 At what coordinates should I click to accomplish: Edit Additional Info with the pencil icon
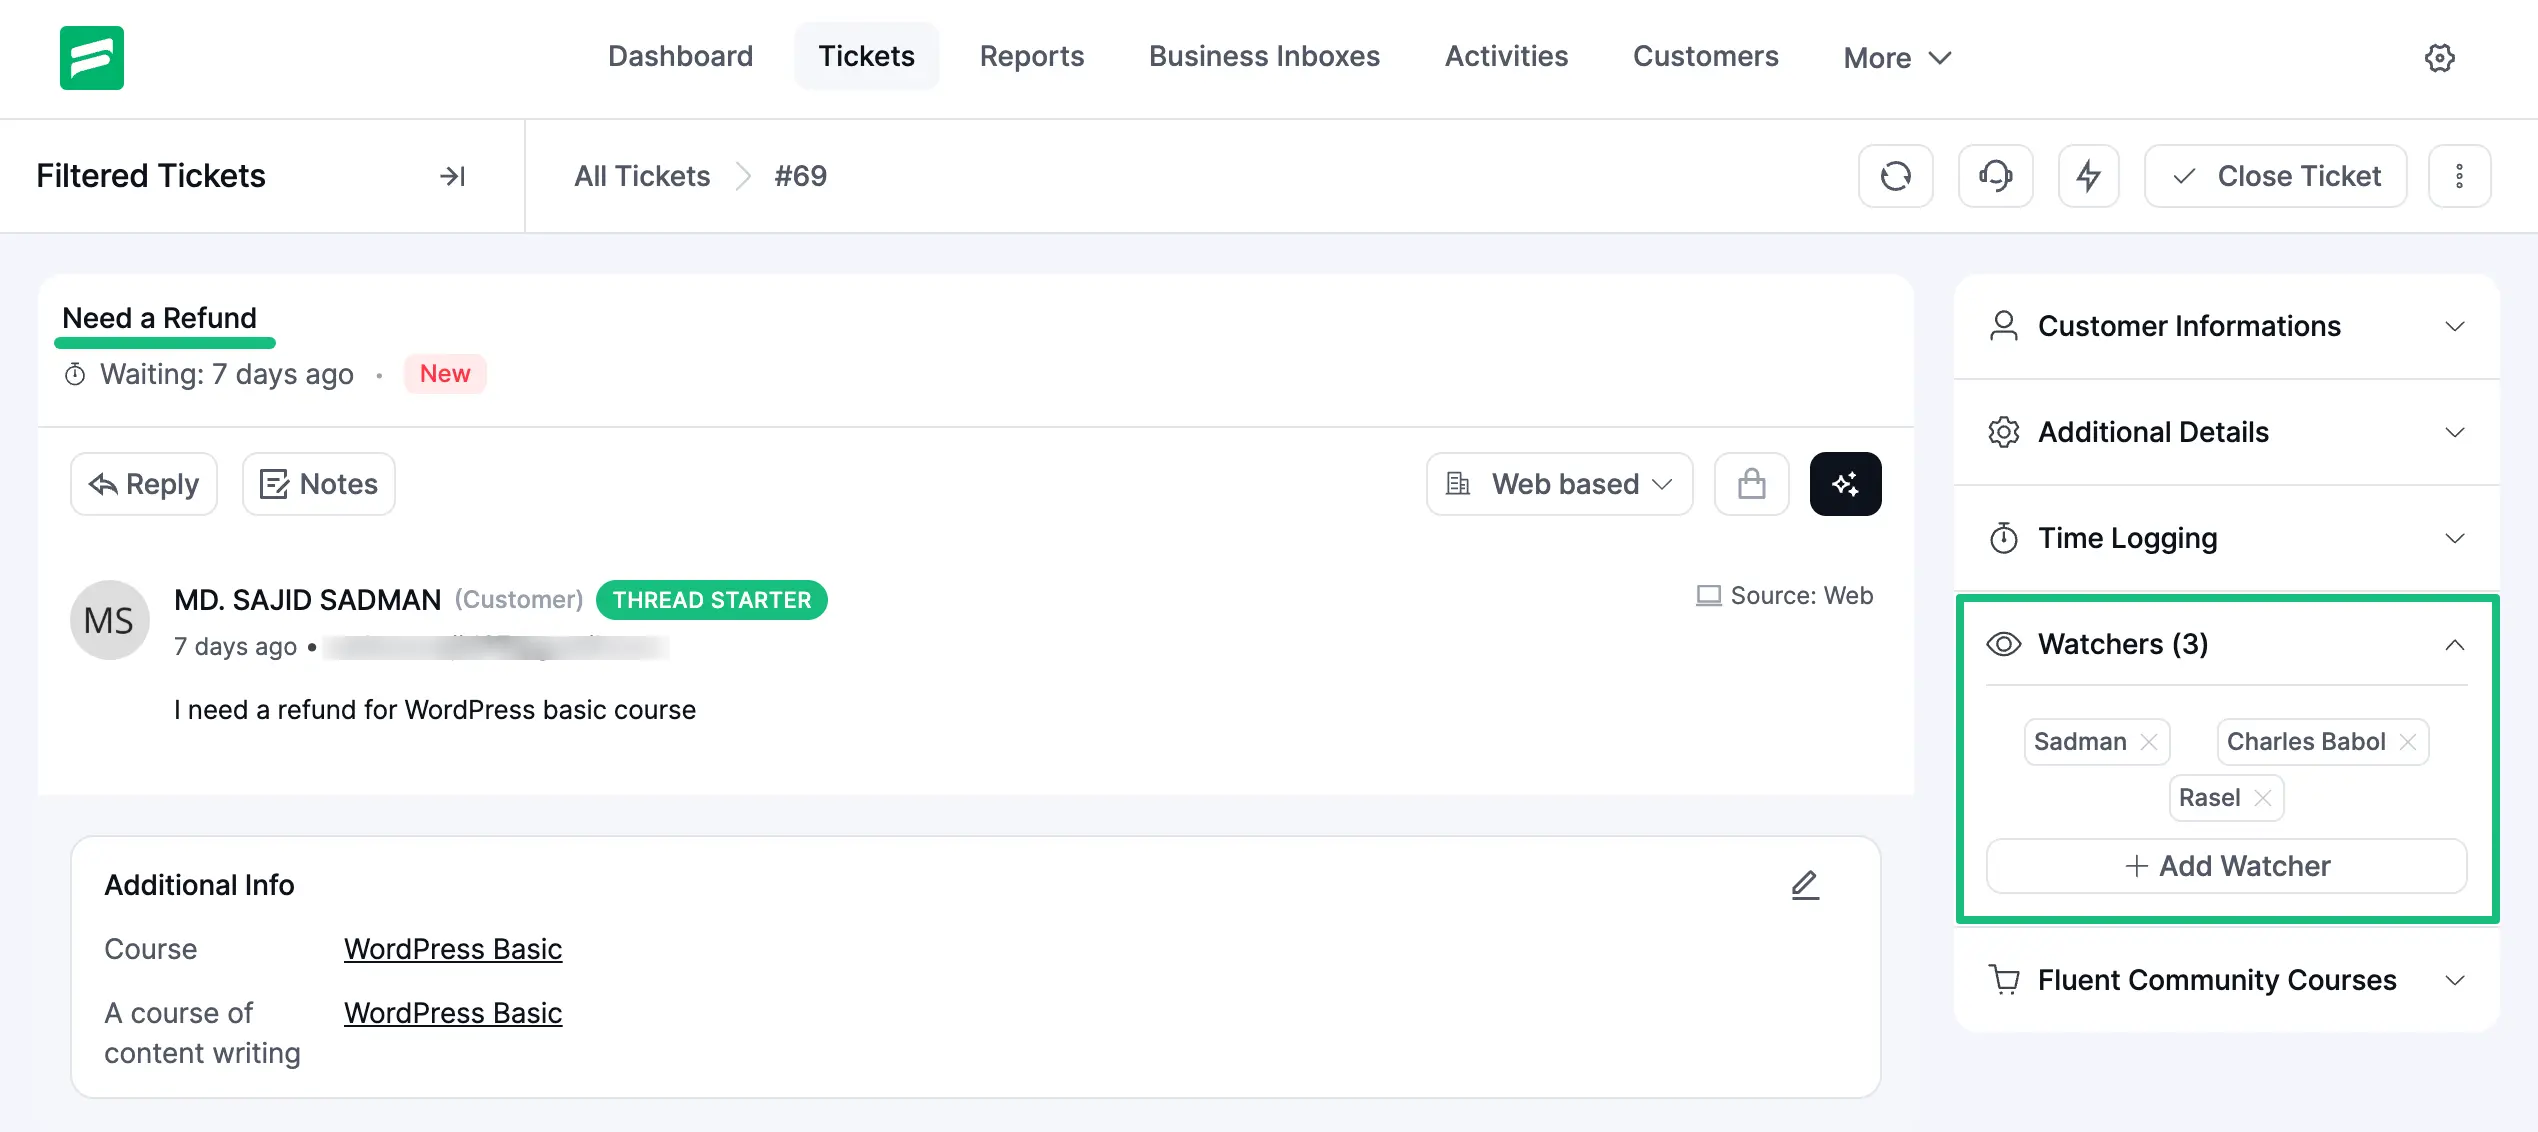click(x=1805, y=884)
